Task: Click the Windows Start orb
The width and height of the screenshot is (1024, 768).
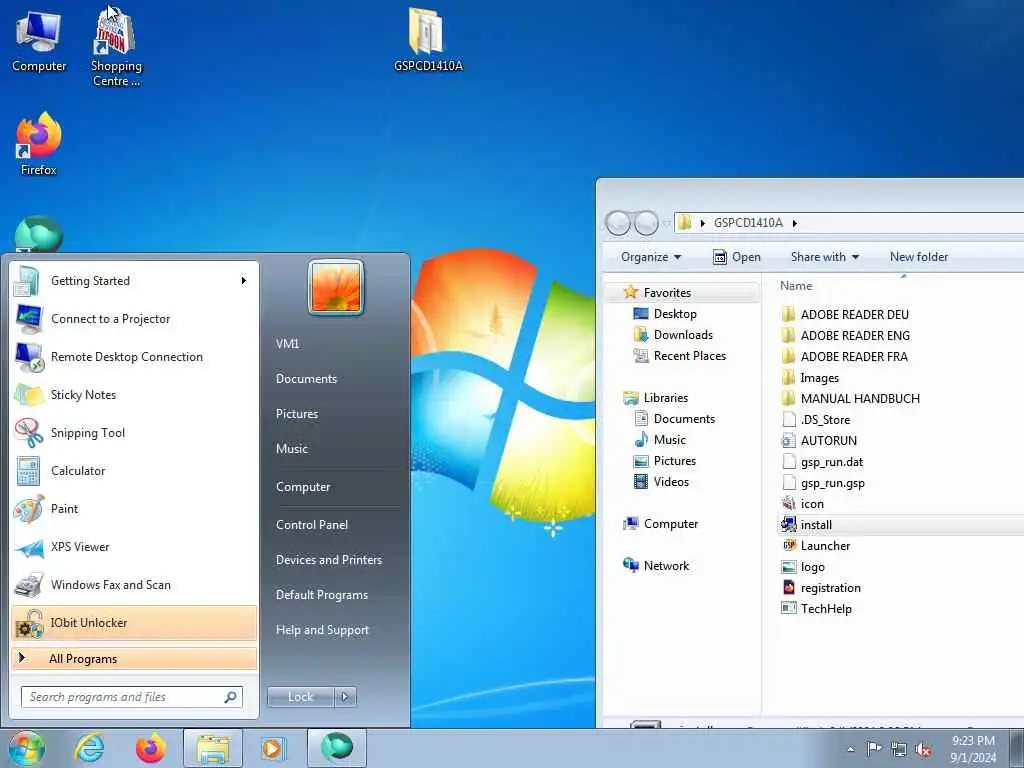Action: [x=26, y=748]
